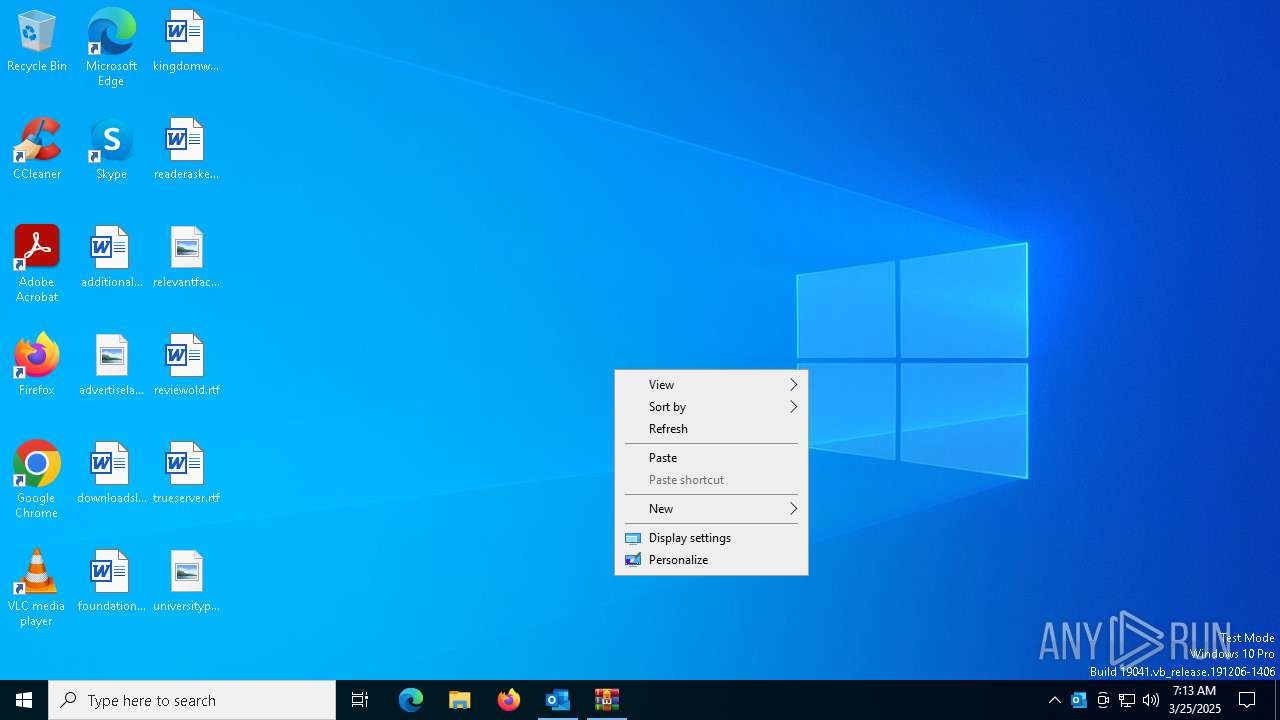
Task: Select the Firefox desktop shortcut
Action: [37, 366]
